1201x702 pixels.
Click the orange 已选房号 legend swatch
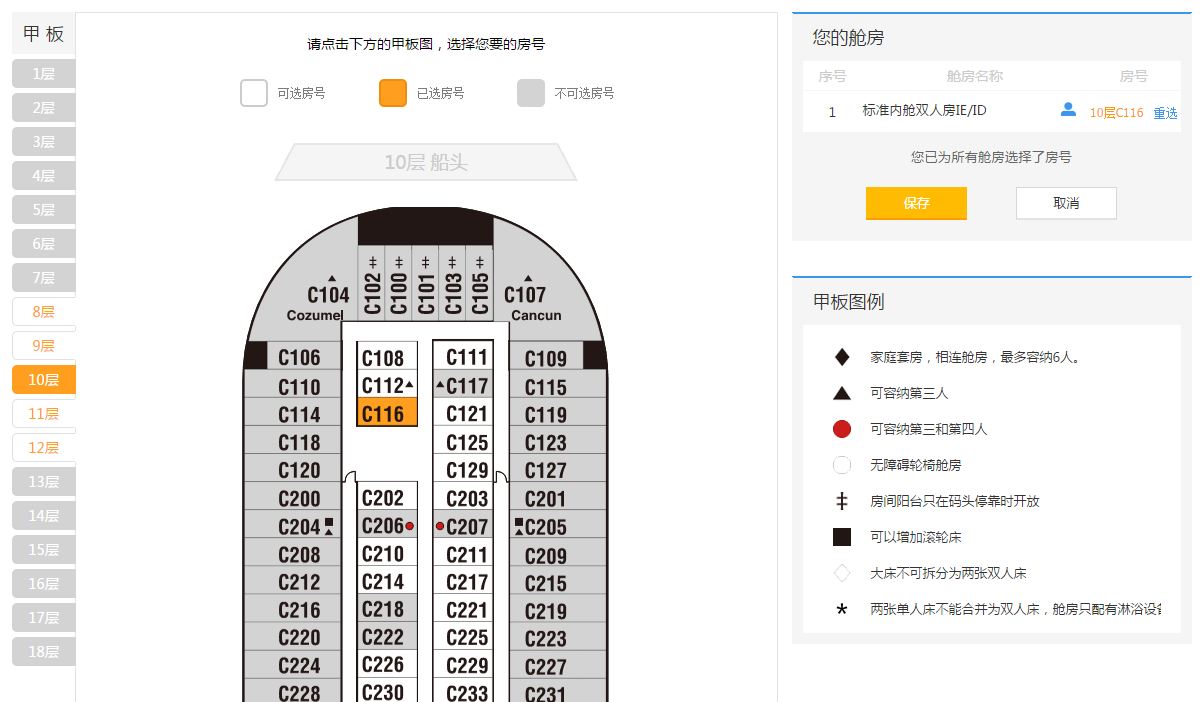(x=393, y=93)
